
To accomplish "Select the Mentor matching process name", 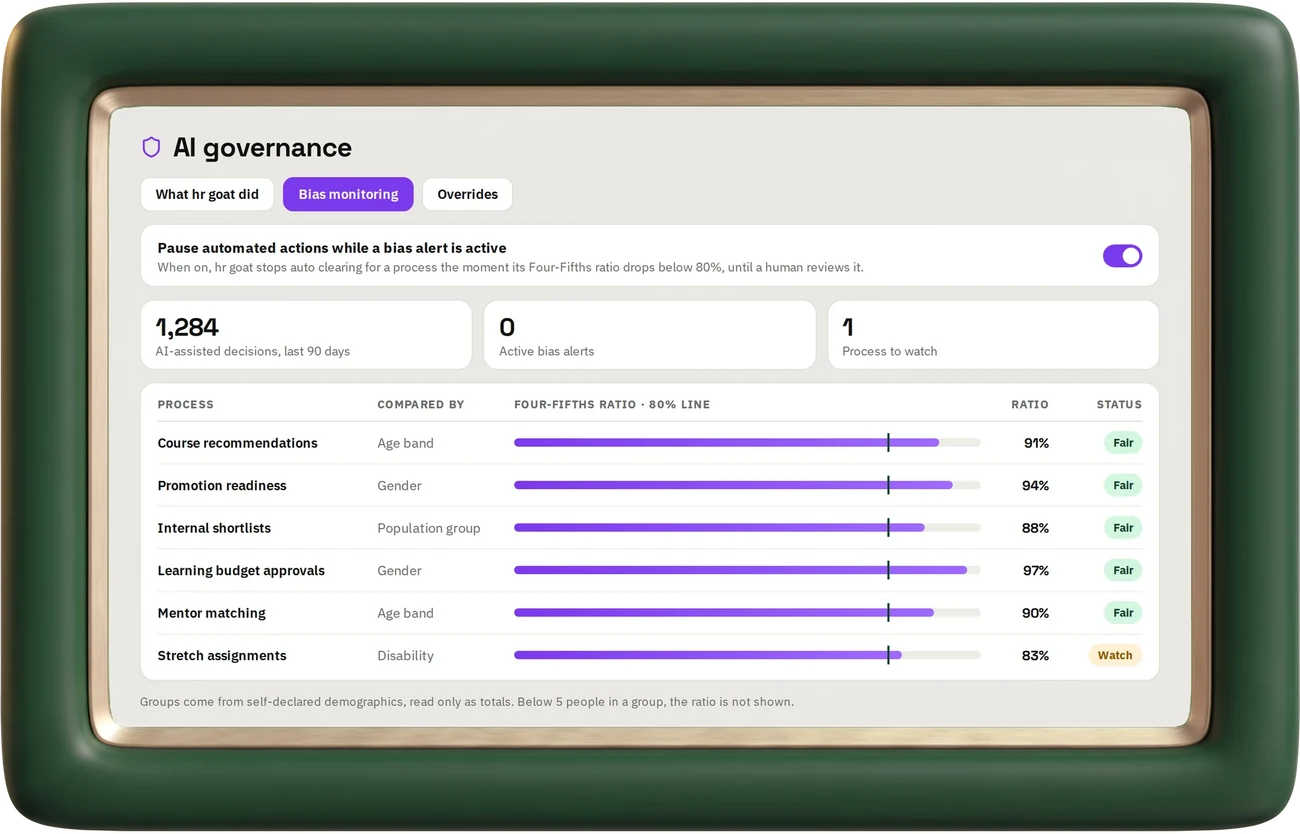I will pos(211,613).
